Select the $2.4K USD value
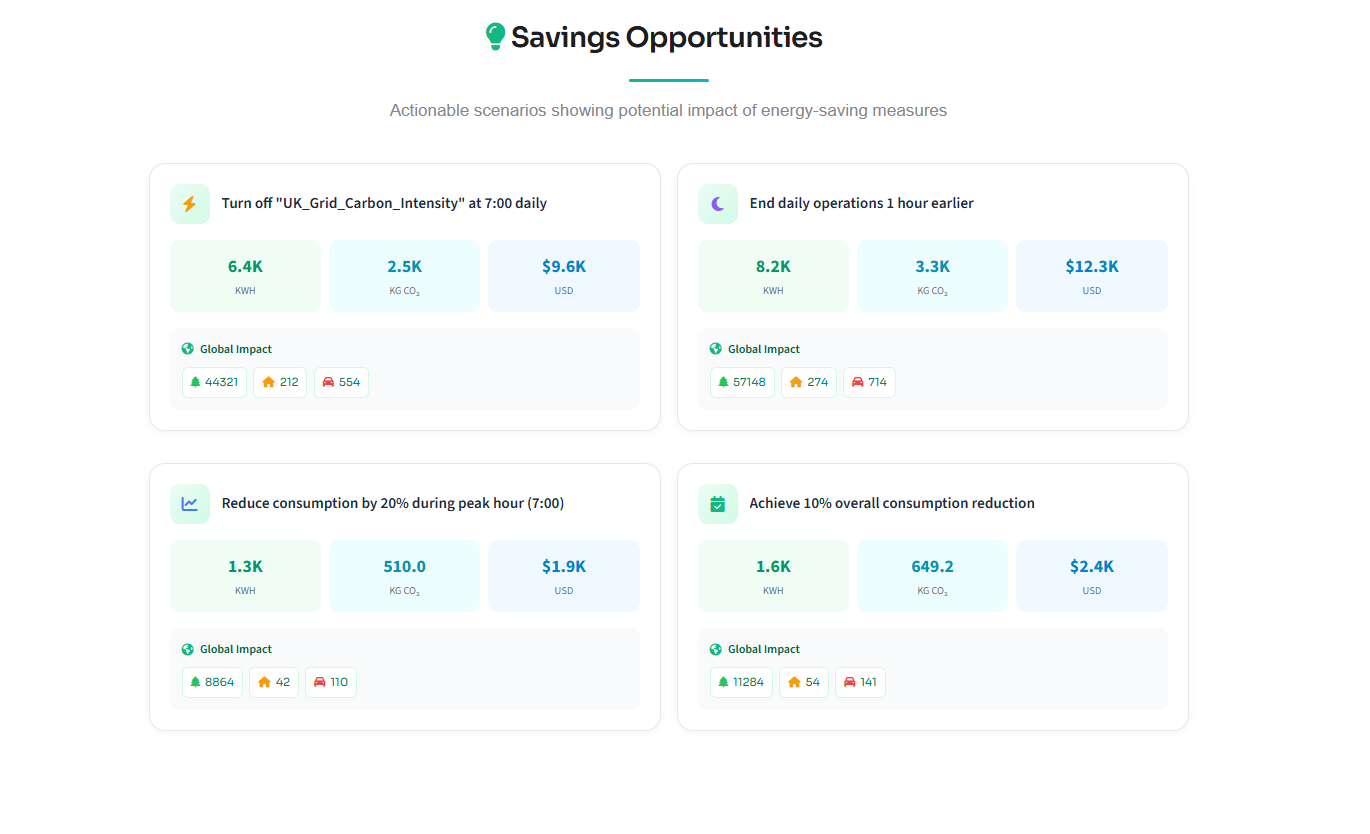 1092,566
